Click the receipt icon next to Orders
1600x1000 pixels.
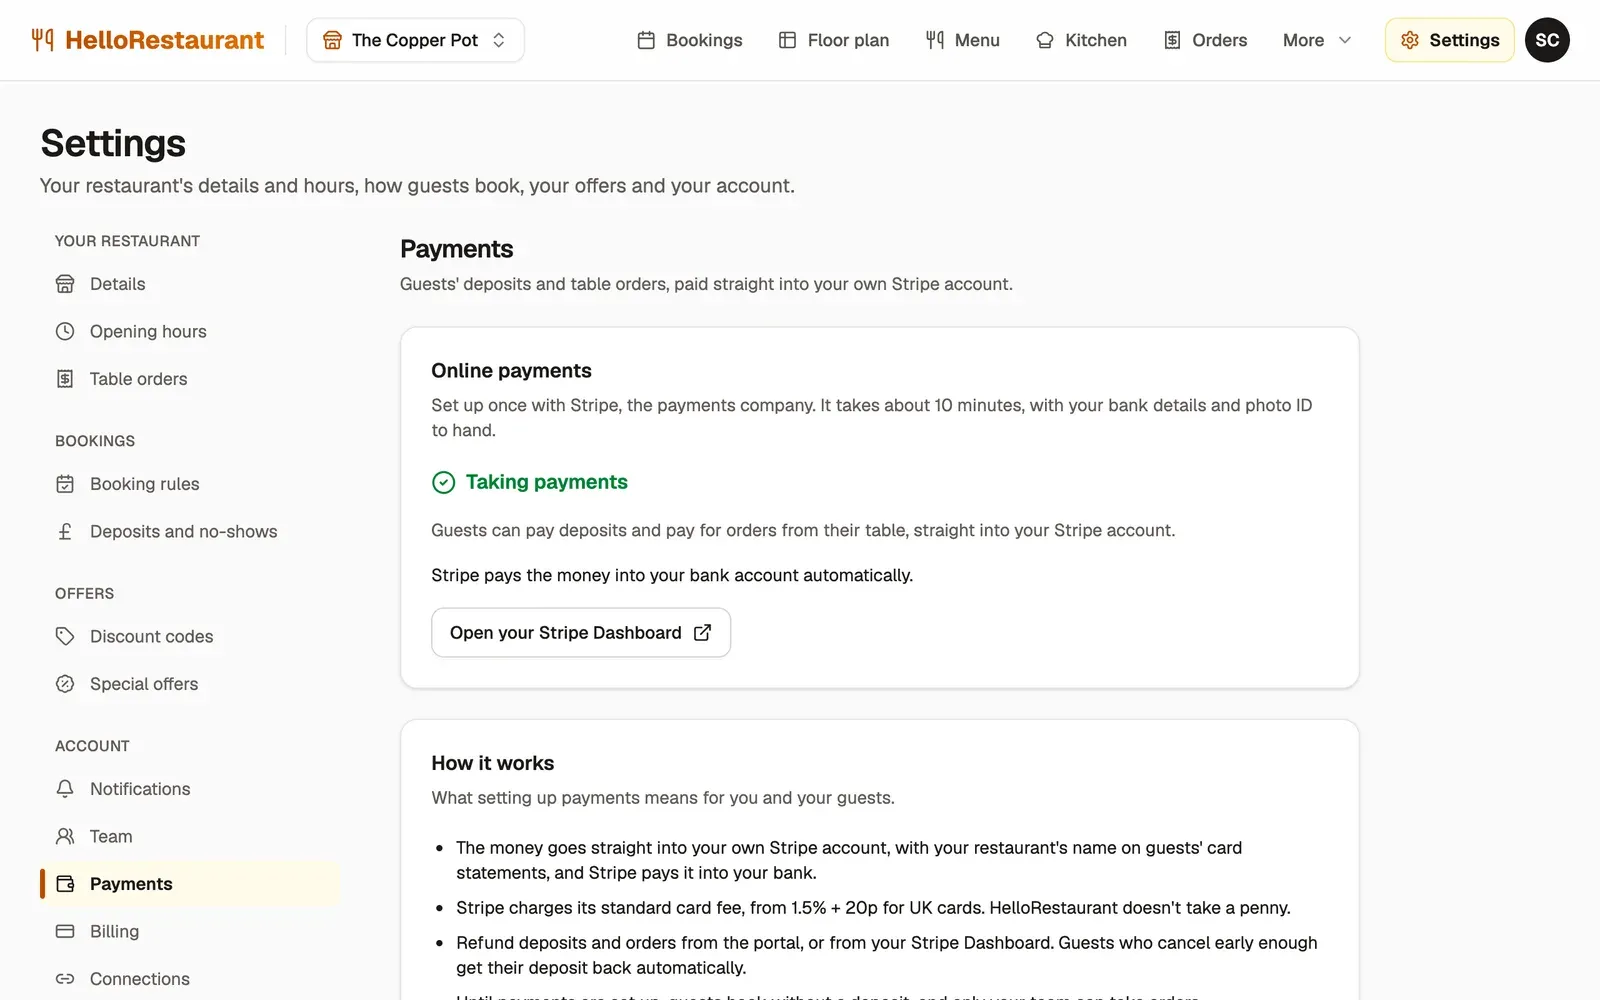[1172, 40]
